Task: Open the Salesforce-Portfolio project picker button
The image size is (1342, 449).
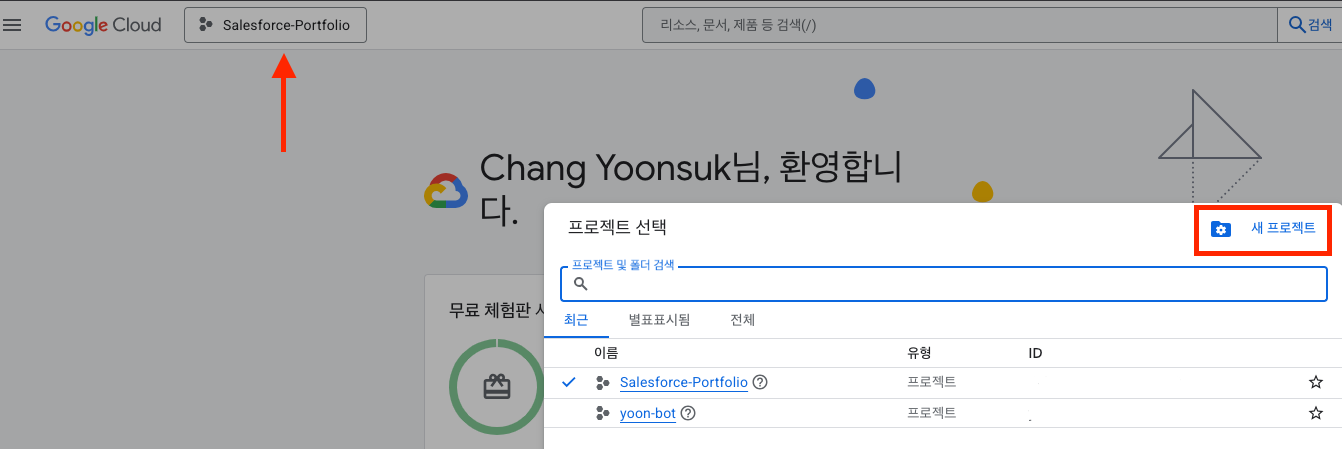Action: pyautogui.click(x=275, y=25)
